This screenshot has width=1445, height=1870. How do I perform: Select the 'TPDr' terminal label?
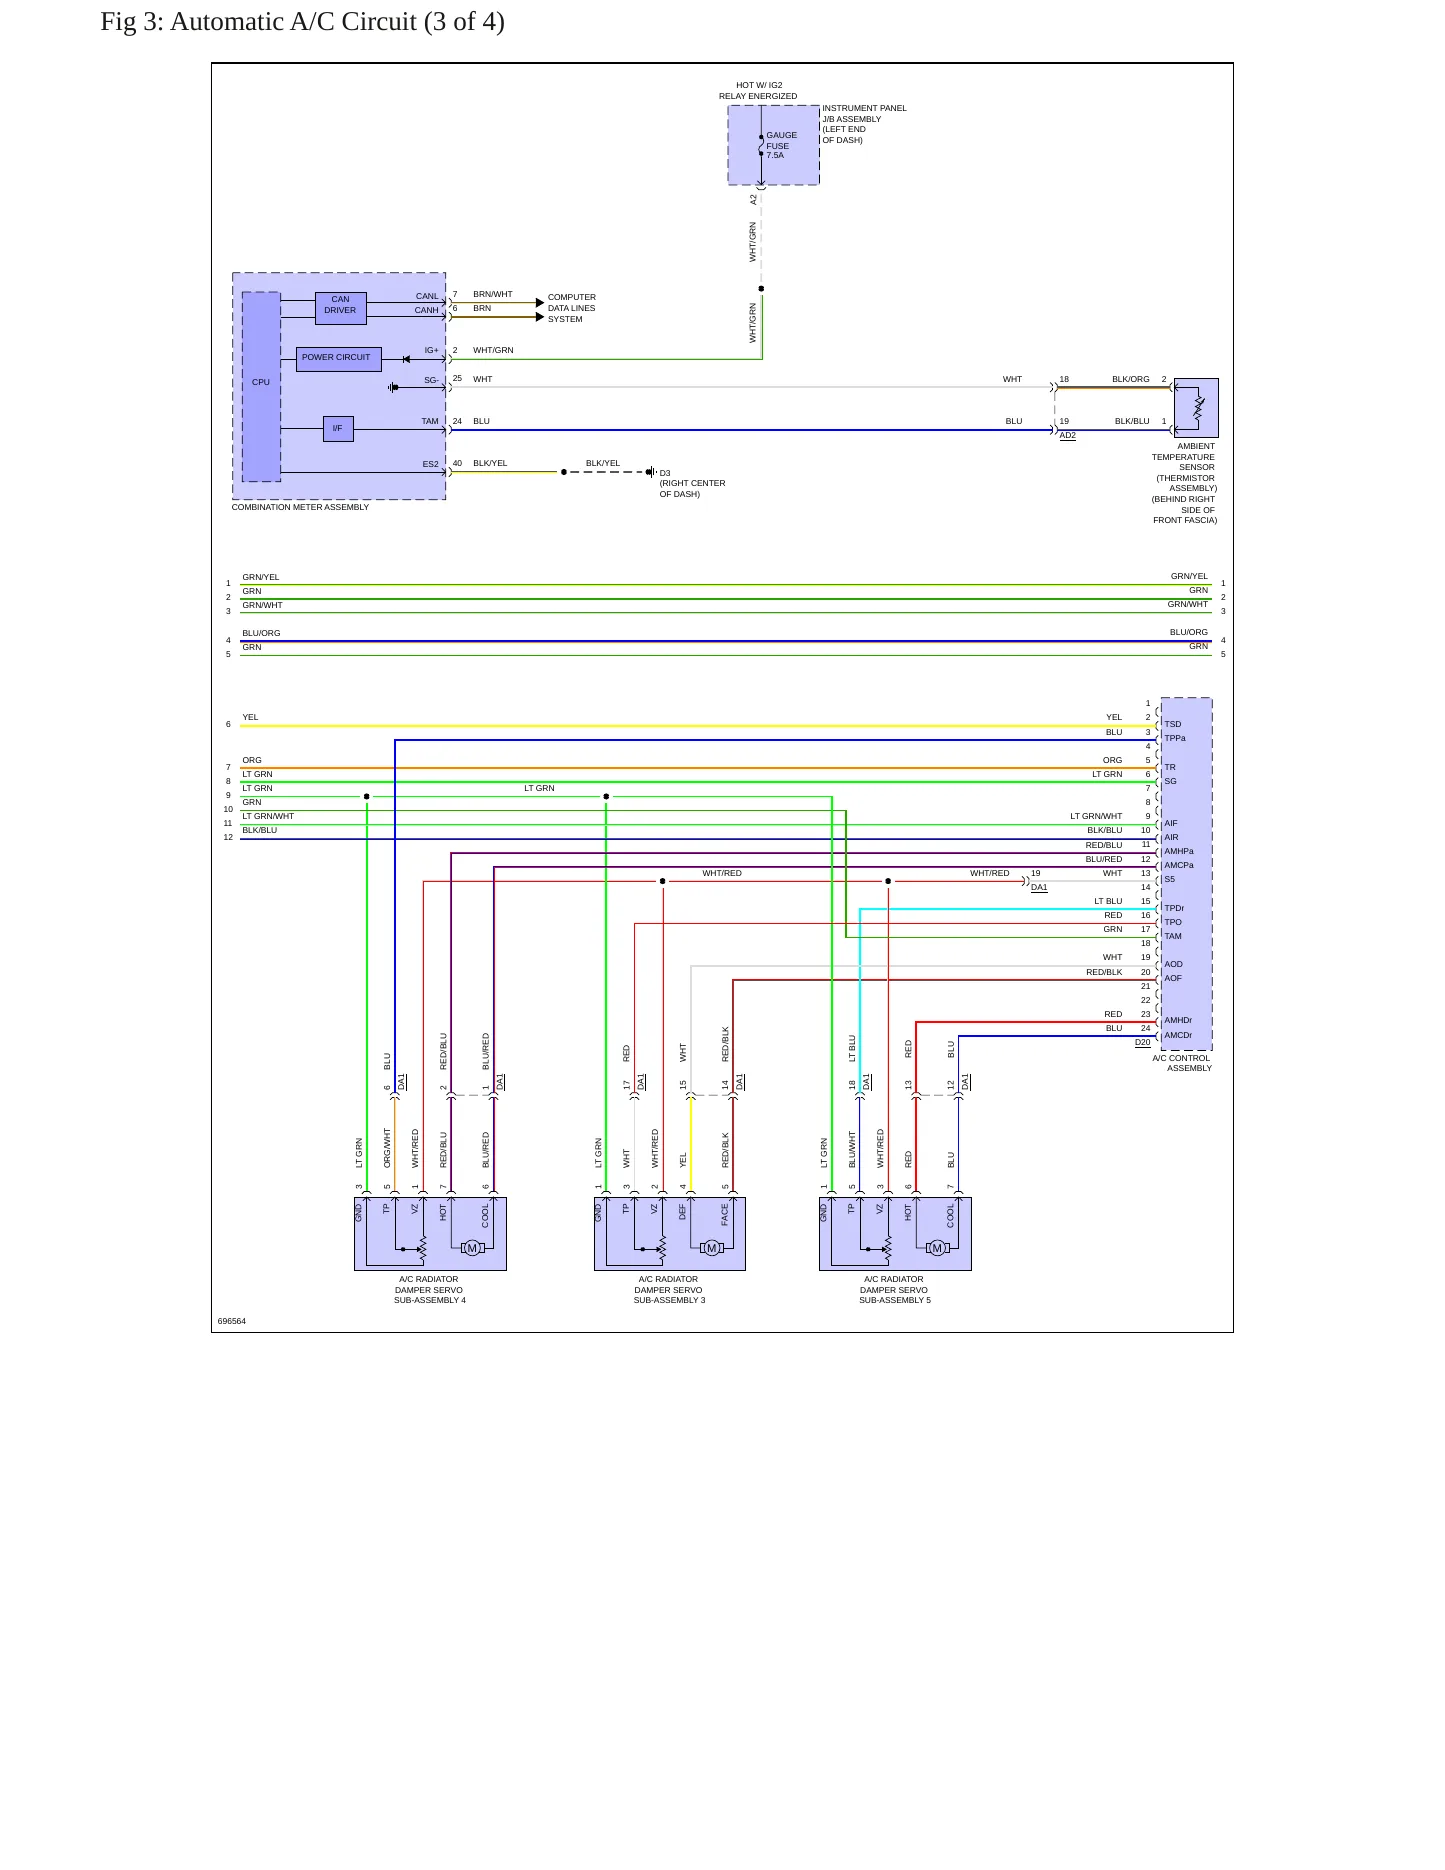pos(1174,908)
